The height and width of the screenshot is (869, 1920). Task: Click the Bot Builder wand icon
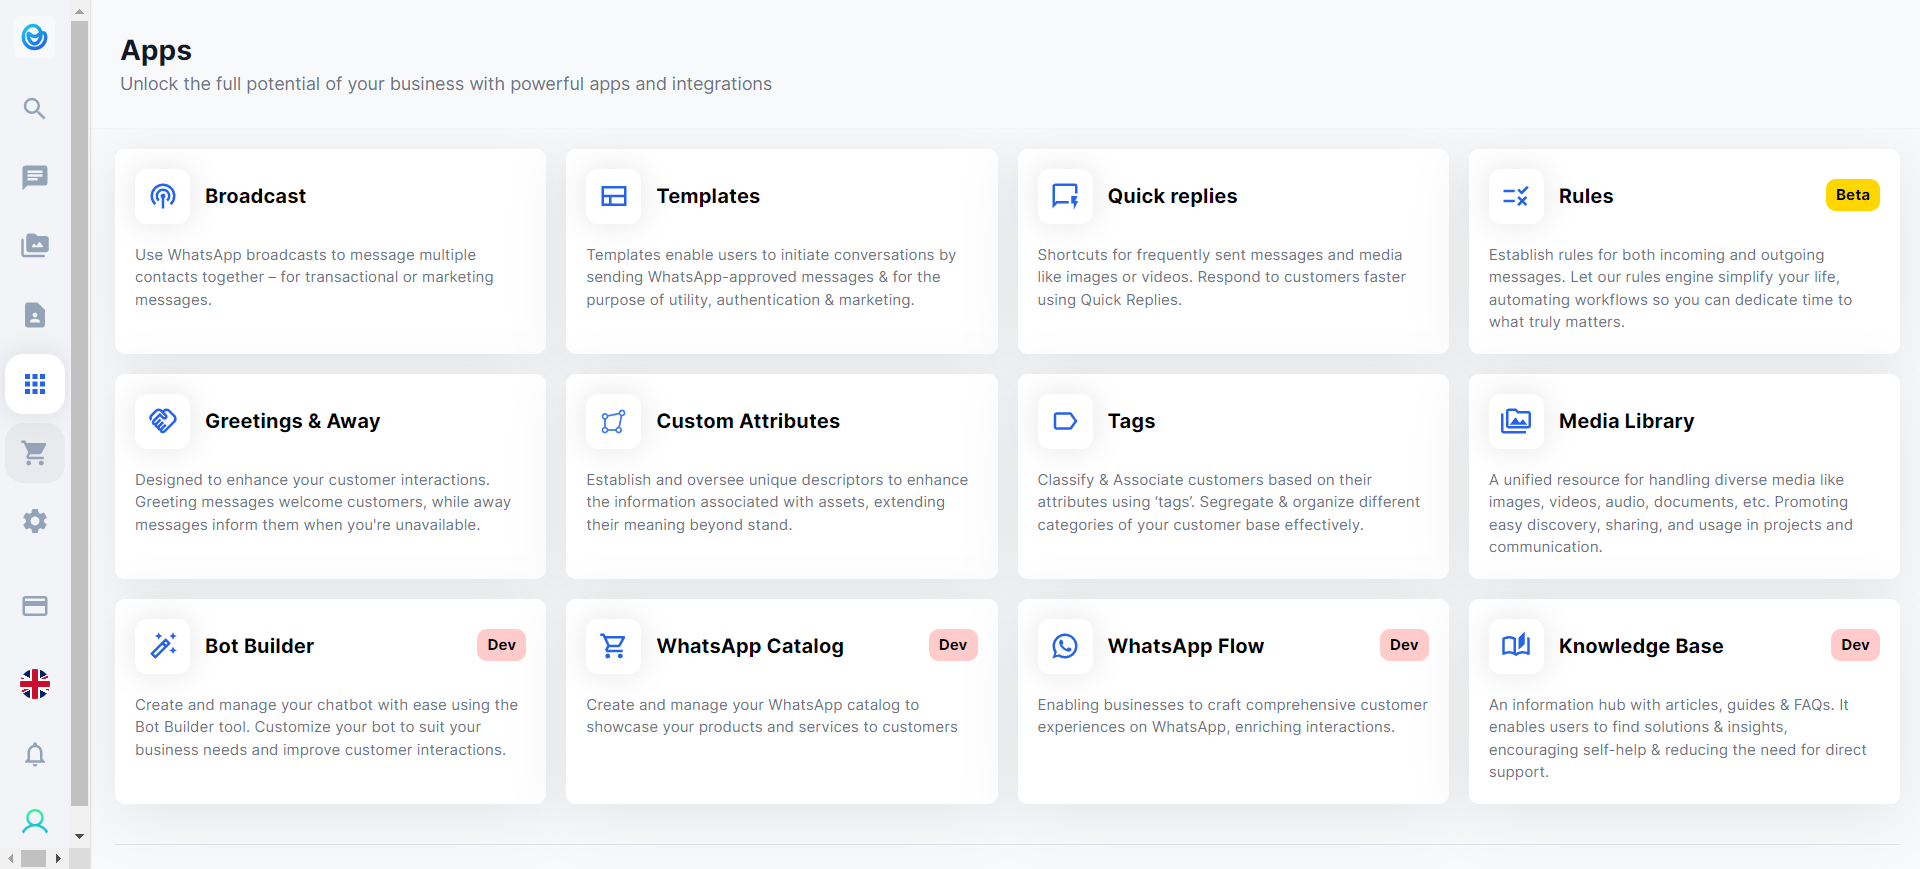(x=163, y=646)
